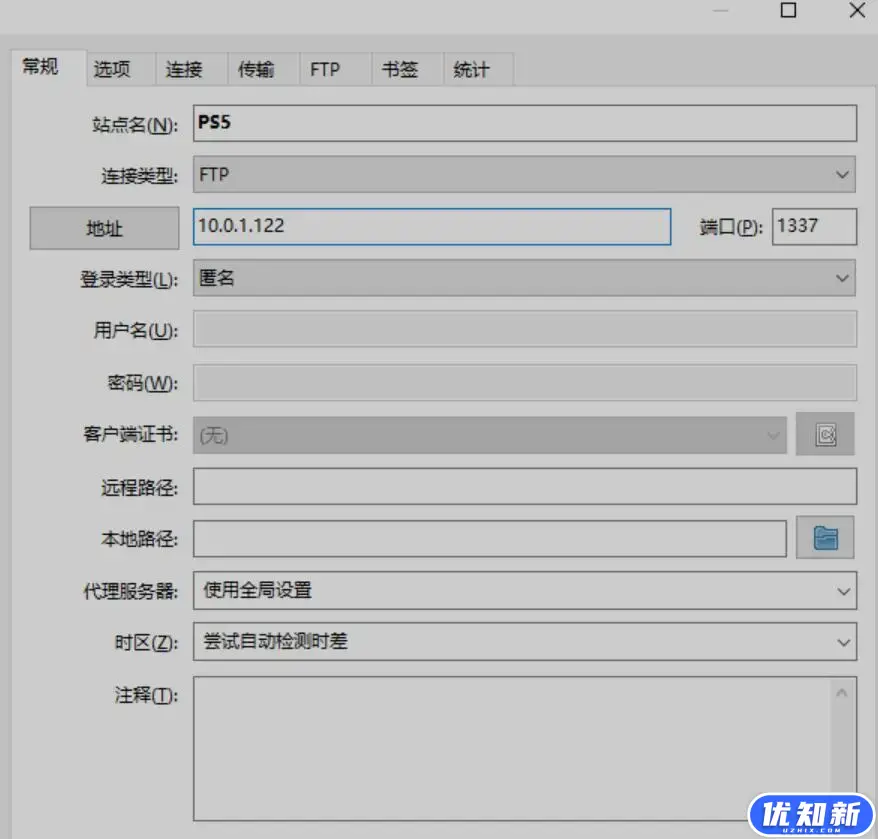Click the address field showing 10.0.1.122
Viewport: 878px width, 839px height.
[430, 226]
